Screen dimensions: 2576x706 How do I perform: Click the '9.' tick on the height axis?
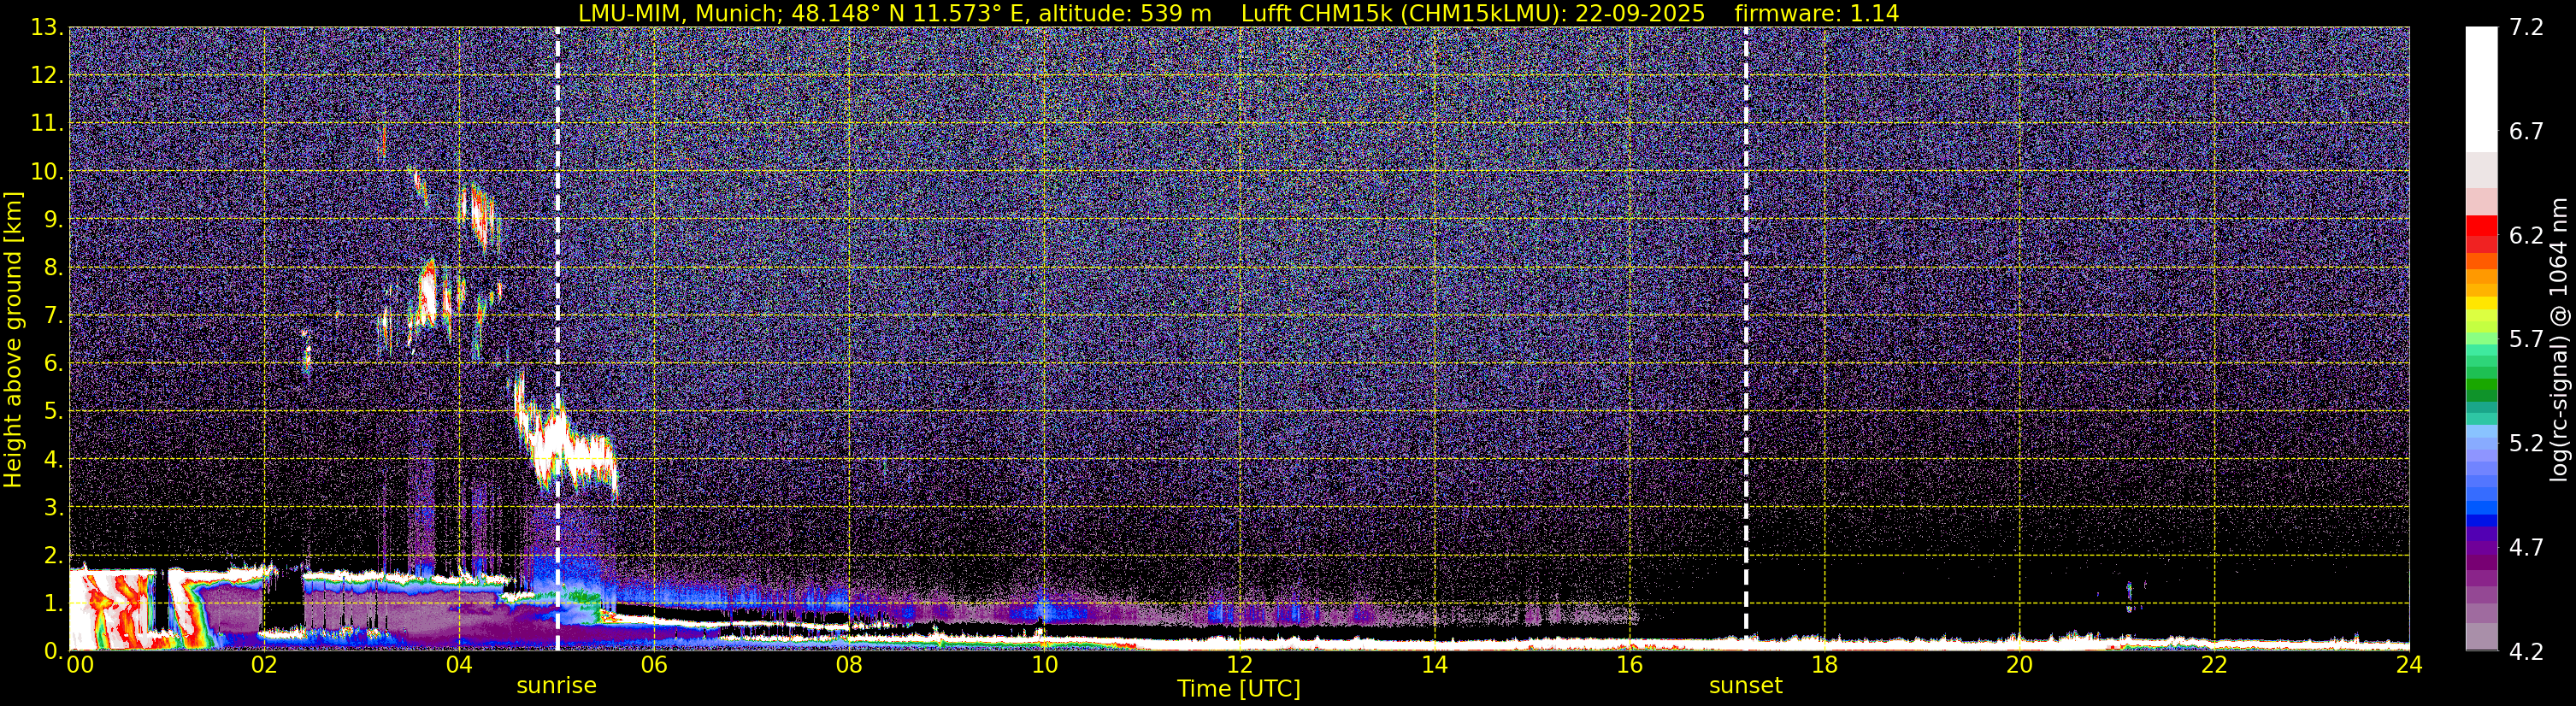(x=53, y=219)
